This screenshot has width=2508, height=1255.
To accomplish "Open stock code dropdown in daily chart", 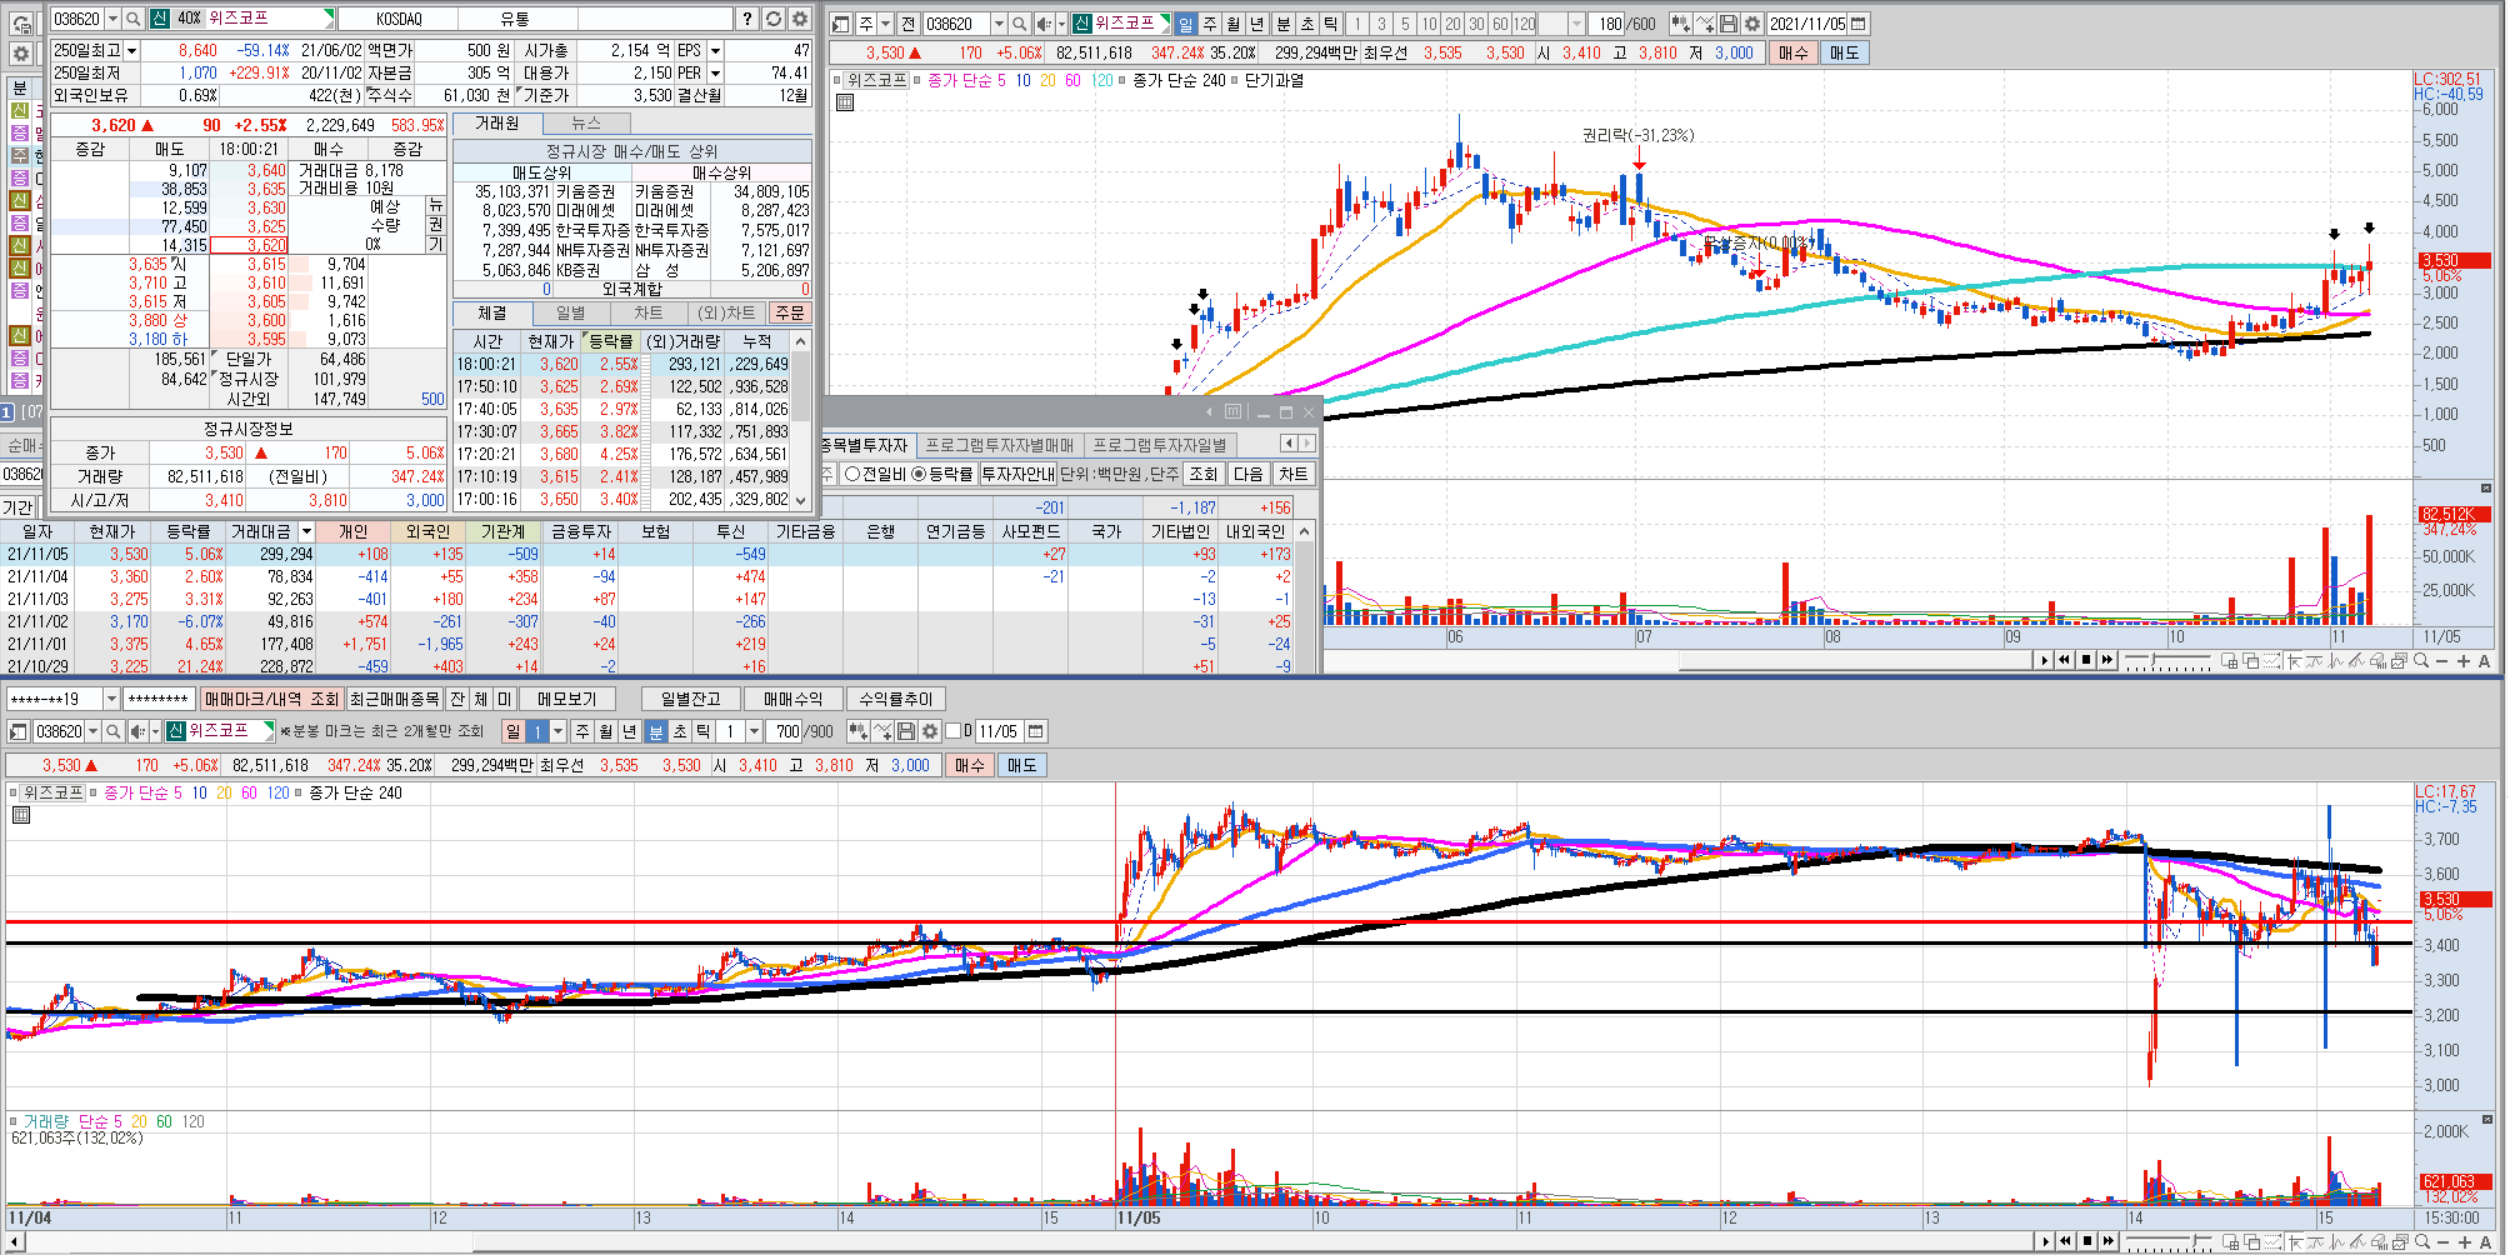I will (998, 23).
